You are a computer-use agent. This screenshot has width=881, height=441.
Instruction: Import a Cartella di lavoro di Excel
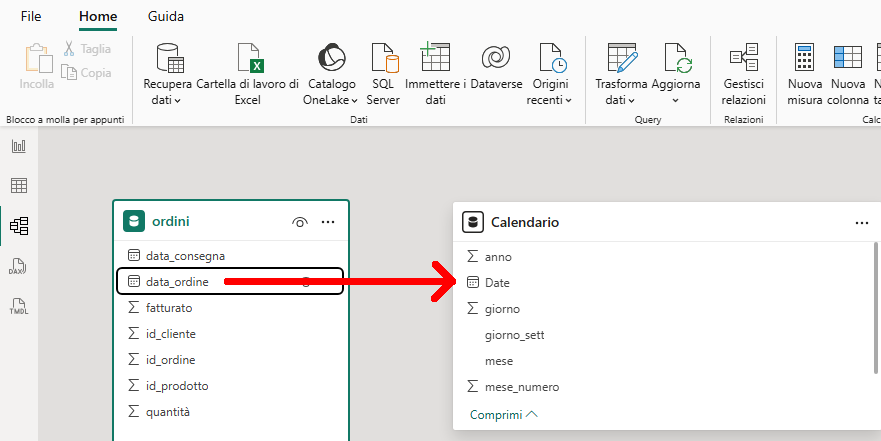[x=247, y=75]
